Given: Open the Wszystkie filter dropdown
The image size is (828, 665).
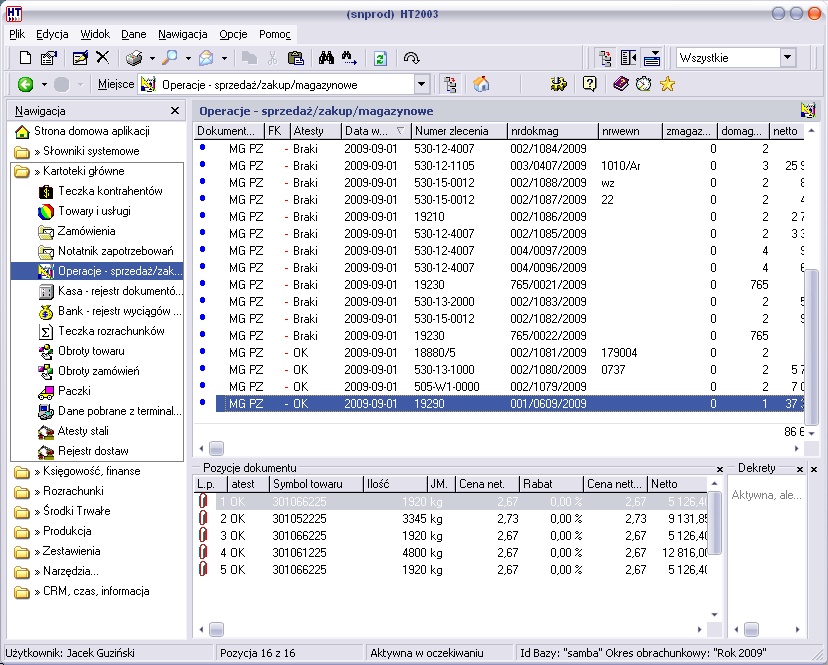Looking at the screenshot, I should (x=787, y=58).
